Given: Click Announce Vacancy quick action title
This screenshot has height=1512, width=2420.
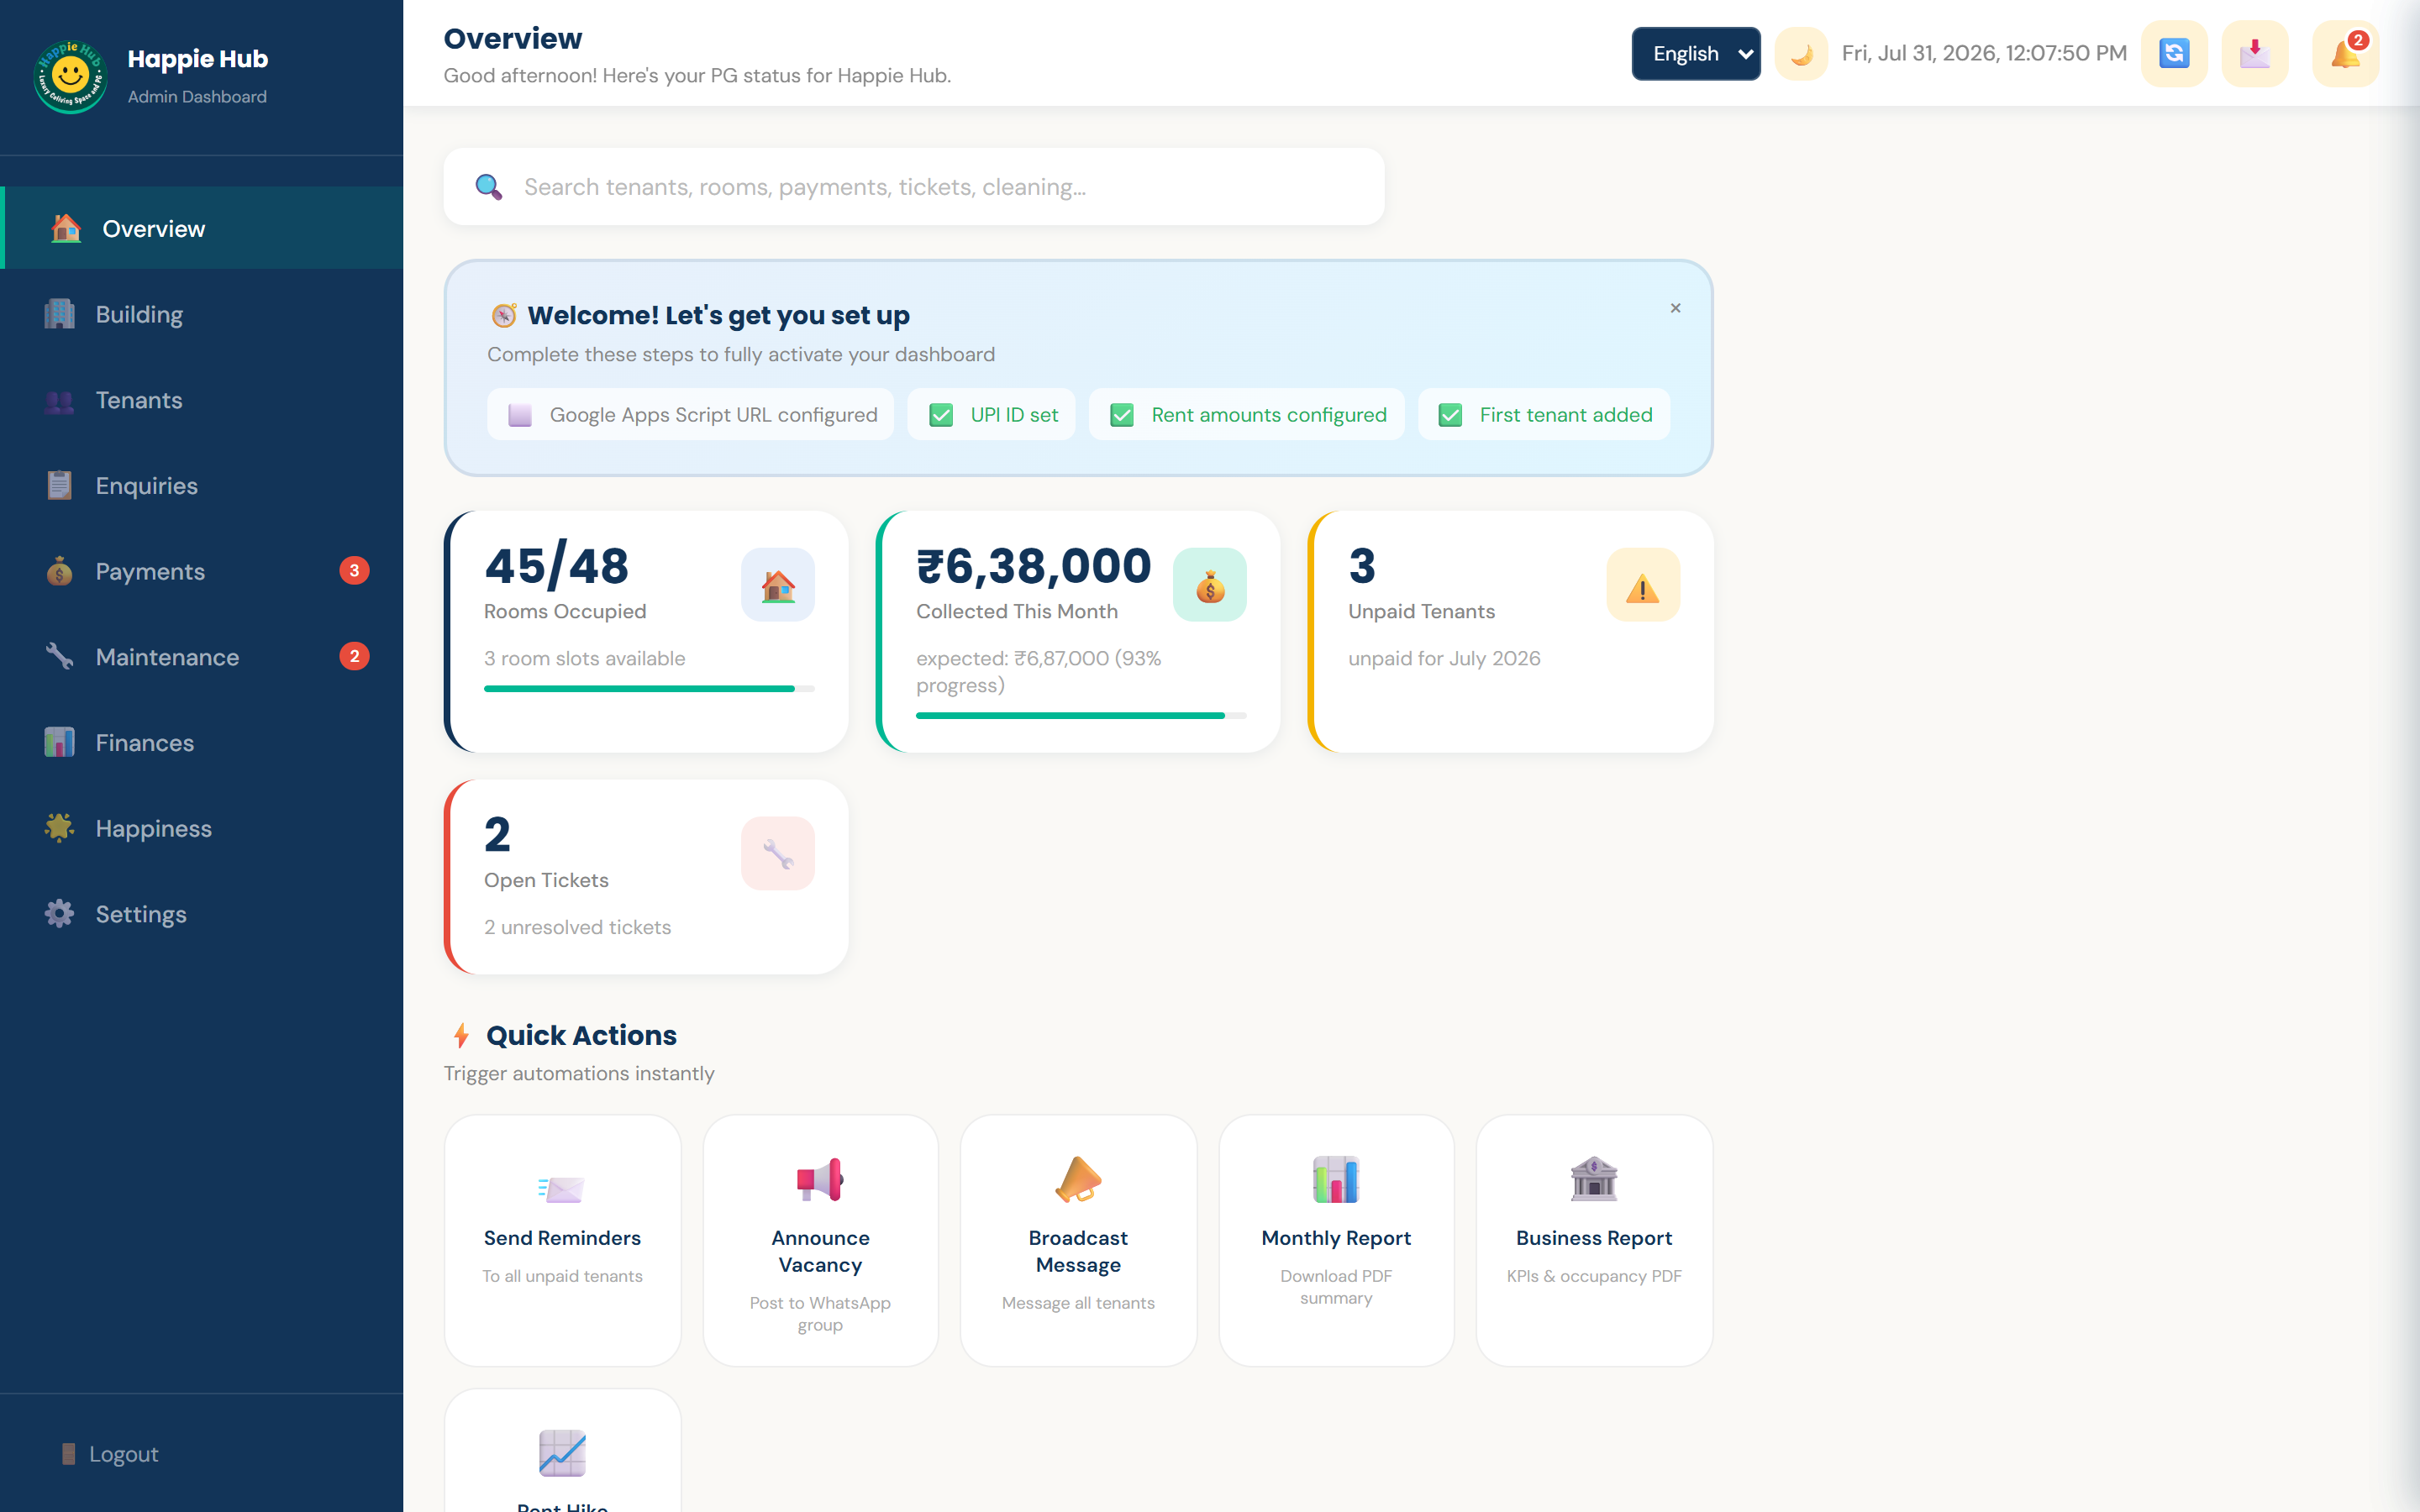Looking at the screenshot, I should pos(820,1251).
